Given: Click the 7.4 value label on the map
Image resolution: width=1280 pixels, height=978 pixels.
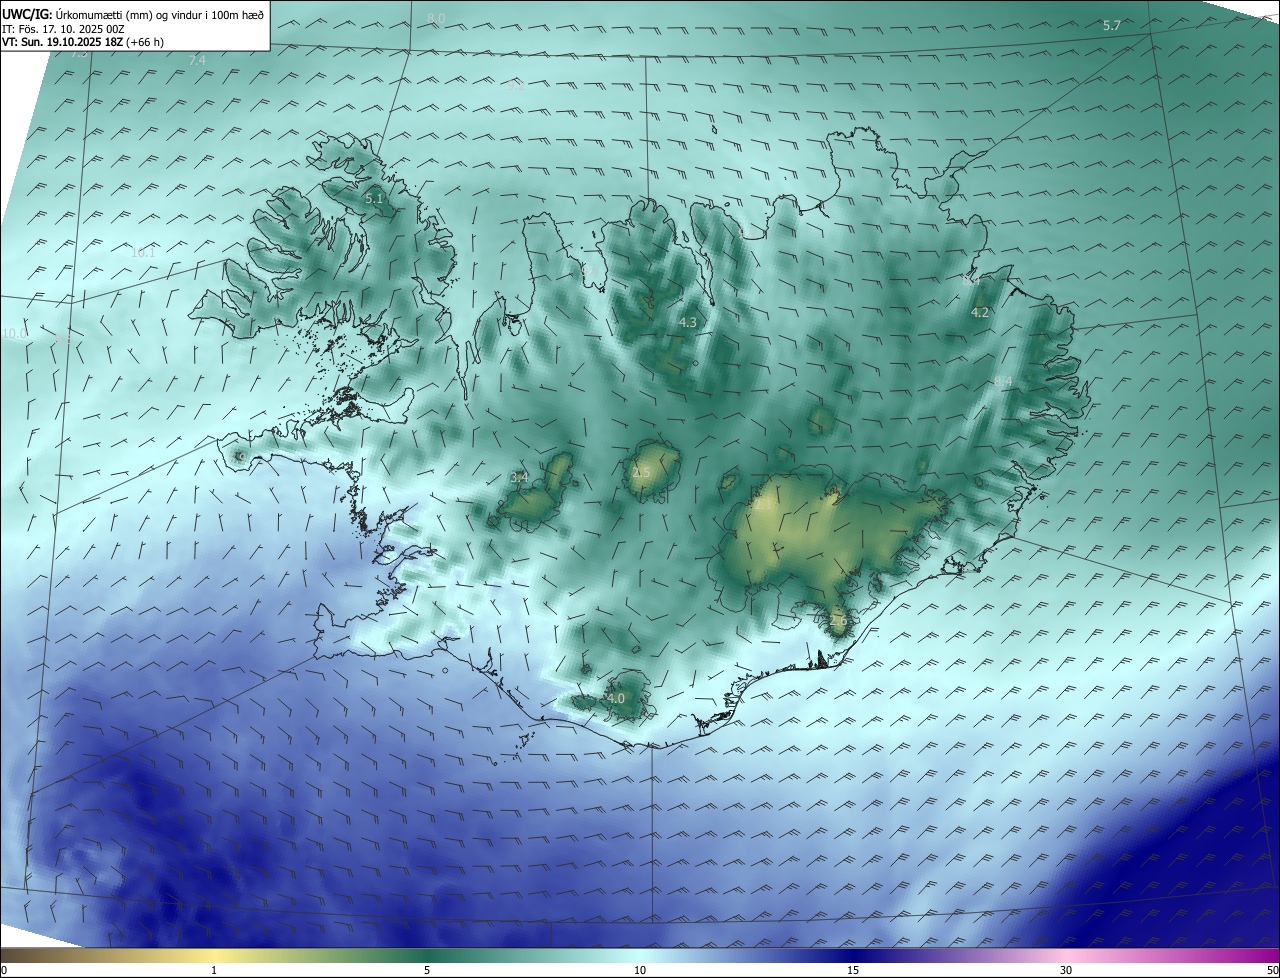Looking at the screenshot, I should coord(197,61).
